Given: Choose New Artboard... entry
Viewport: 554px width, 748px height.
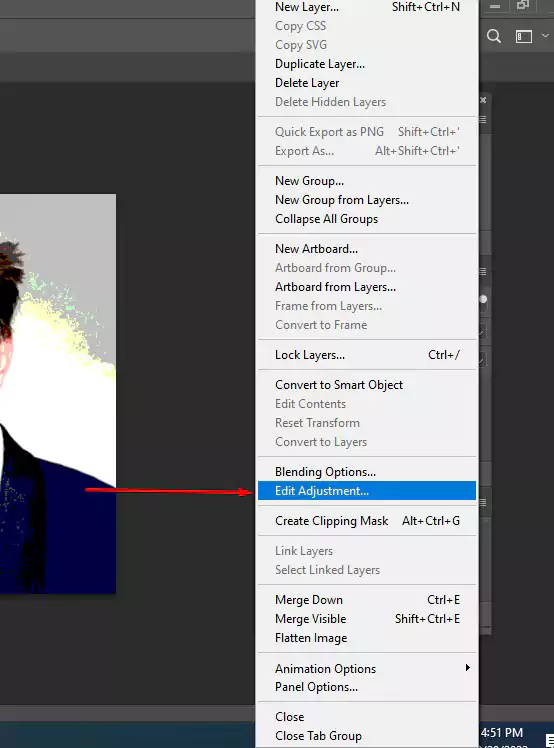Looking at the screenshot, I should 367,249.
